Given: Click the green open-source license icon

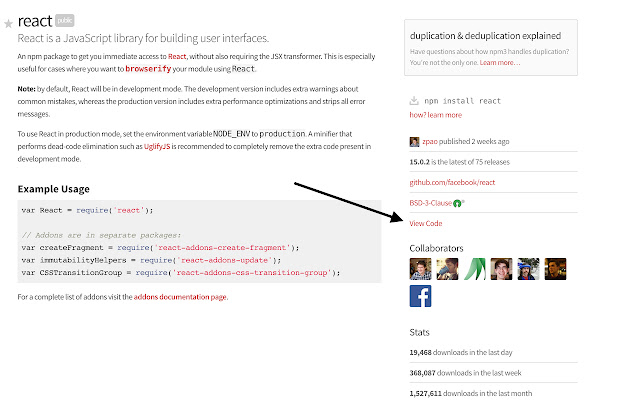Looking at the screenshot, I should (x=457, y=203).
